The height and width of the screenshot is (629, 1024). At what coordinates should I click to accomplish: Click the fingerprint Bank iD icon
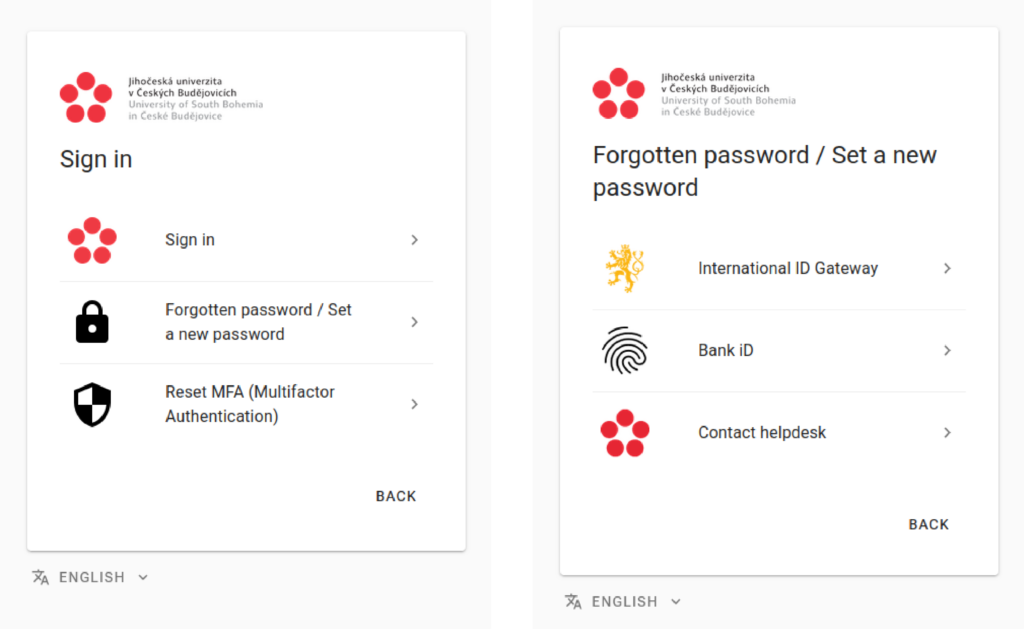pyautogui.click(x=625, y=350)
